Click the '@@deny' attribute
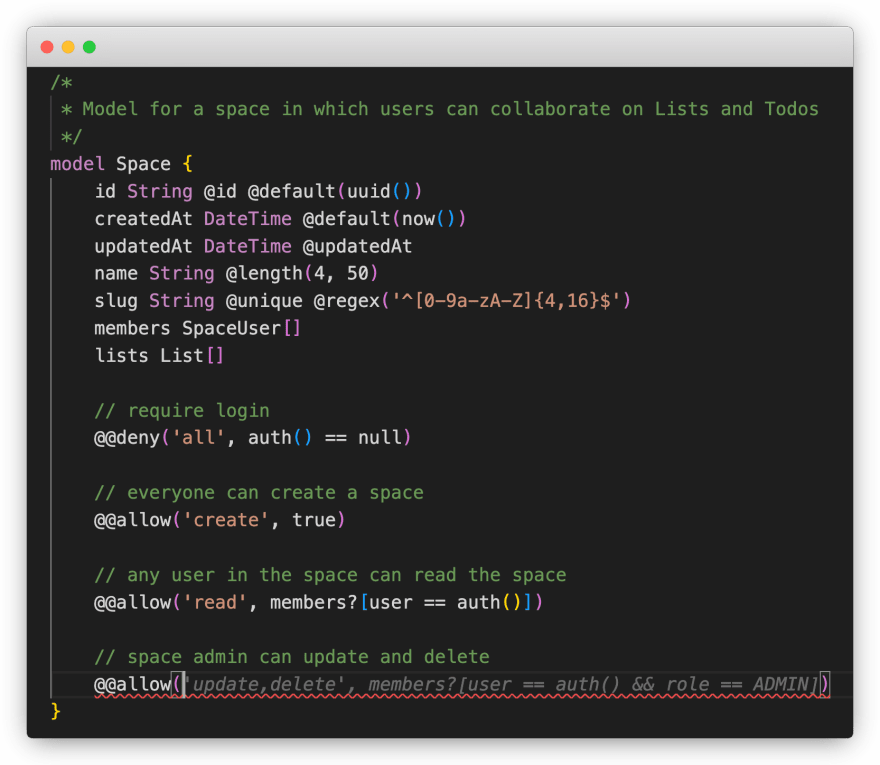This screenshot has width=880, height=765. click(x=127, y=438)
